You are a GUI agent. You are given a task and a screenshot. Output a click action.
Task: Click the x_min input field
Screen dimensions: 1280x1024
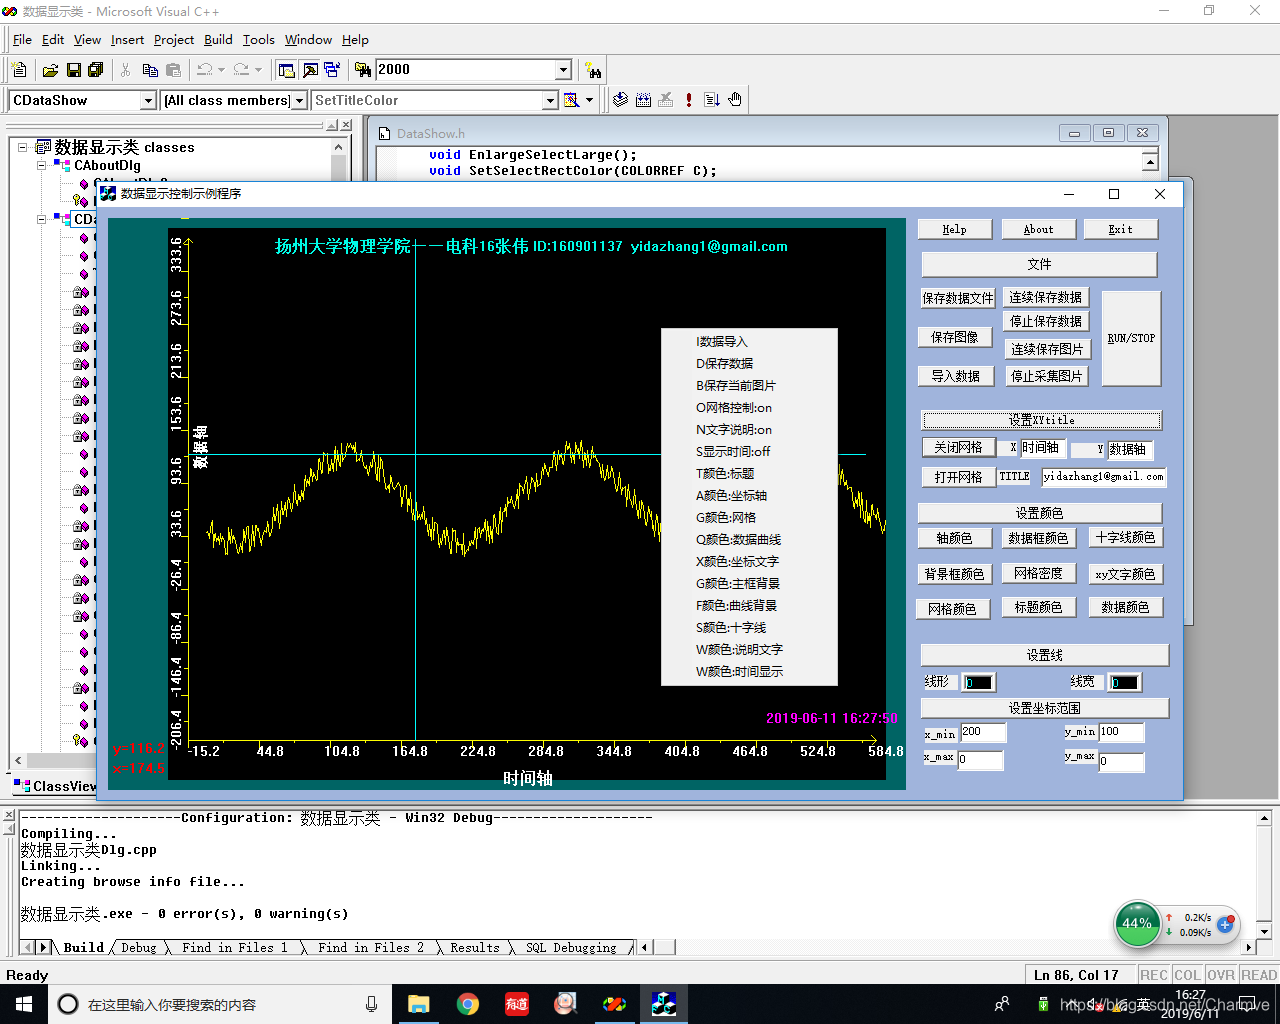coord(981,733)
